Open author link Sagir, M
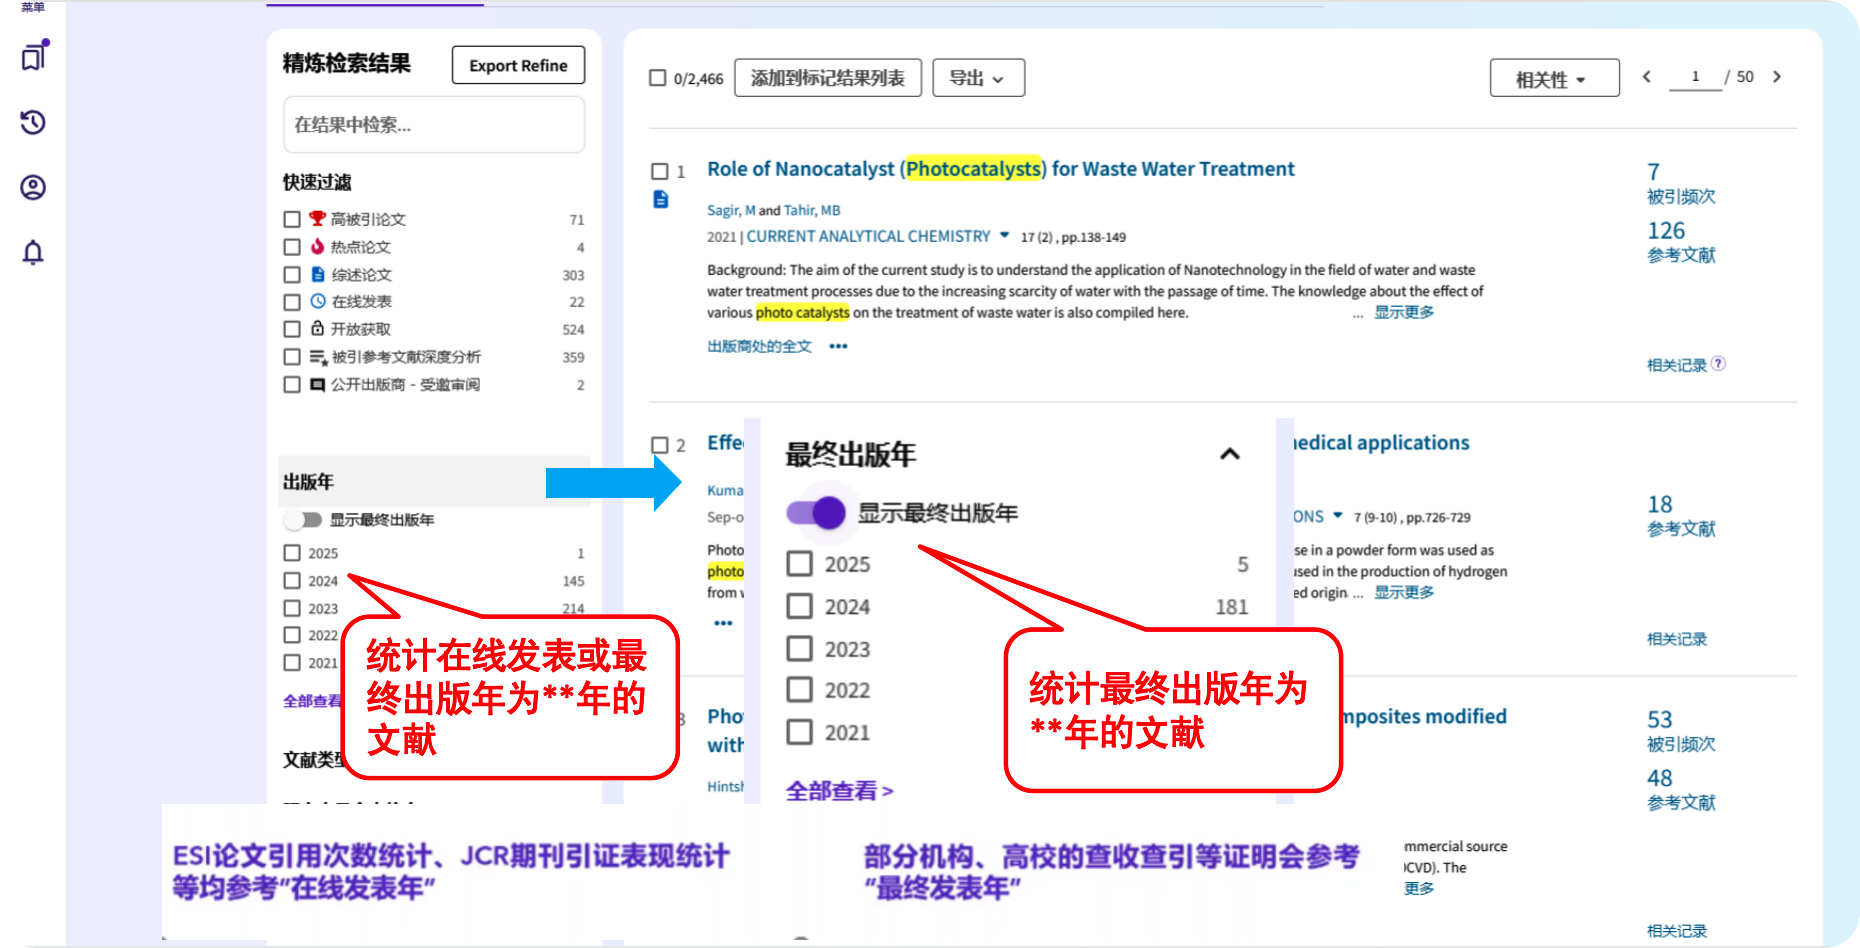 (731, 210)
